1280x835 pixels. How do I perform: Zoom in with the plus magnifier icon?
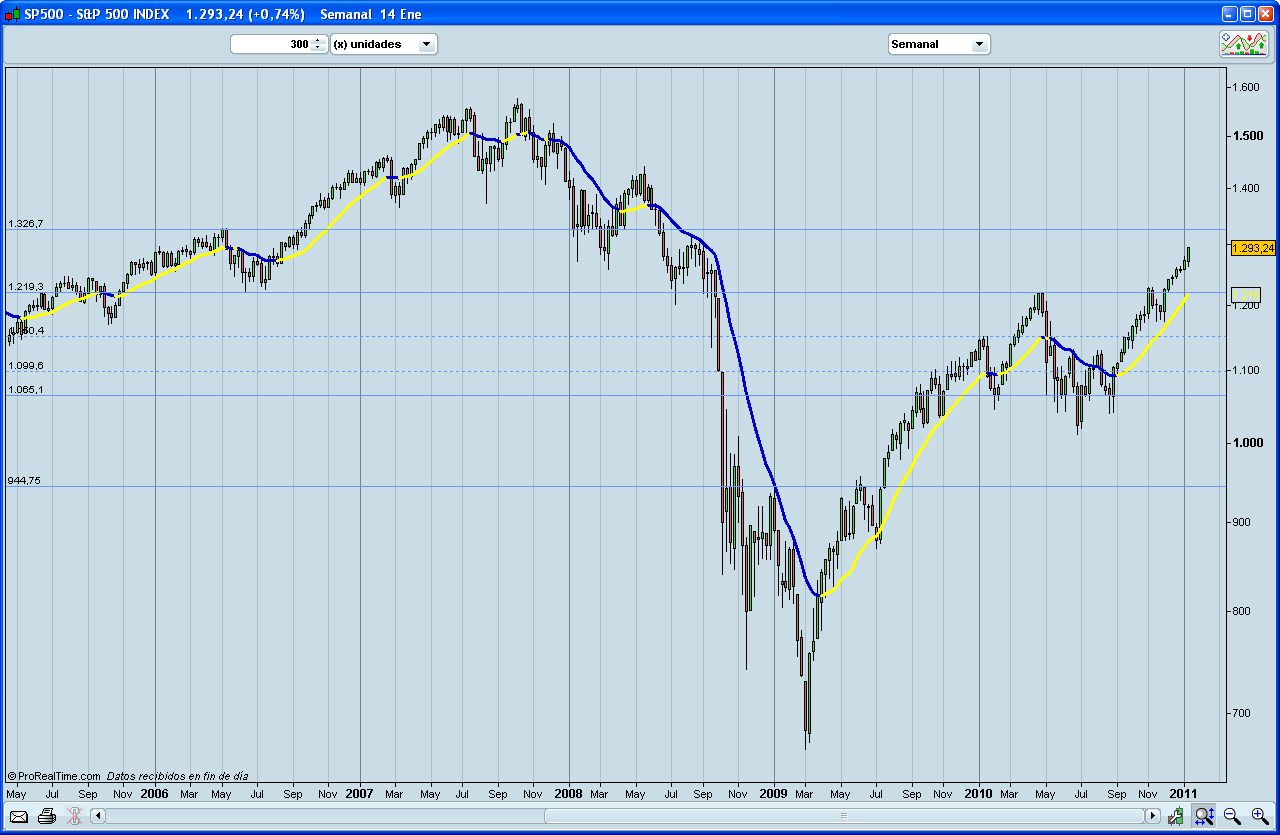(x=1260, y=816)
